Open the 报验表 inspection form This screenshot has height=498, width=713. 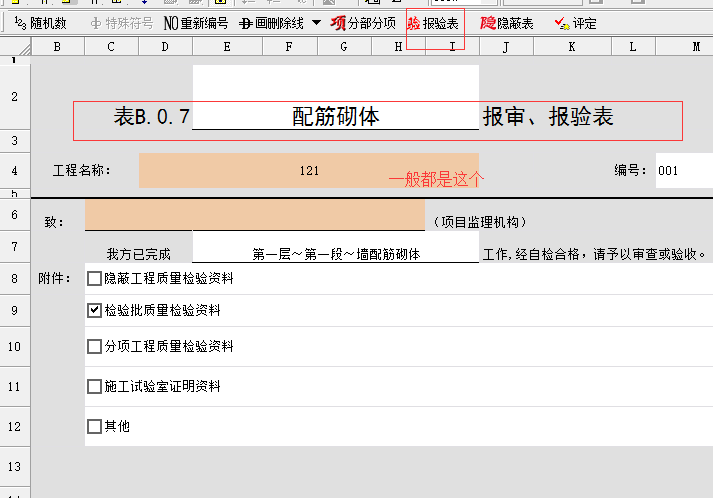[434, 23]
